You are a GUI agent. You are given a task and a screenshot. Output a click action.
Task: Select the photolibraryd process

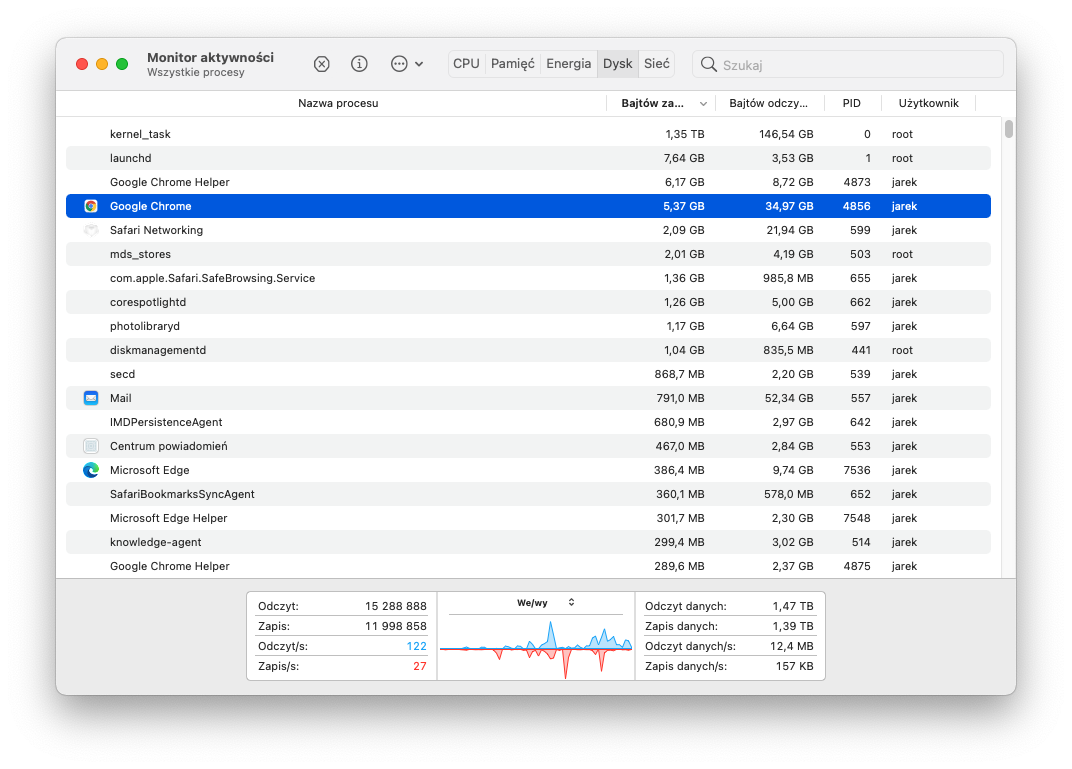(528, 326)
